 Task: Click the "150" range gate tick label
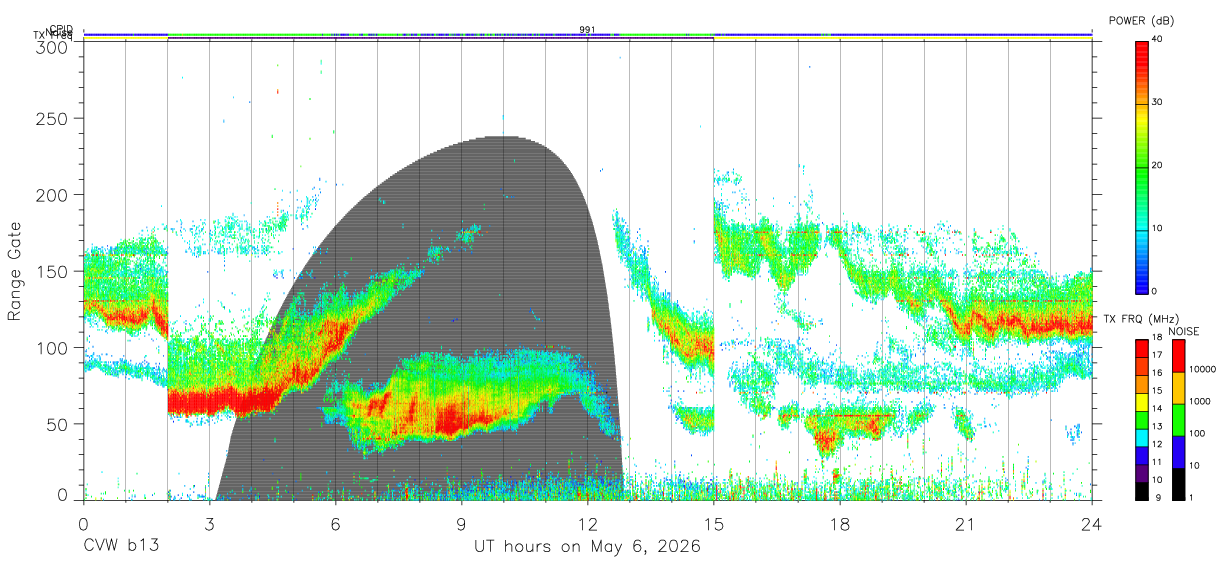tap(53, 272)
